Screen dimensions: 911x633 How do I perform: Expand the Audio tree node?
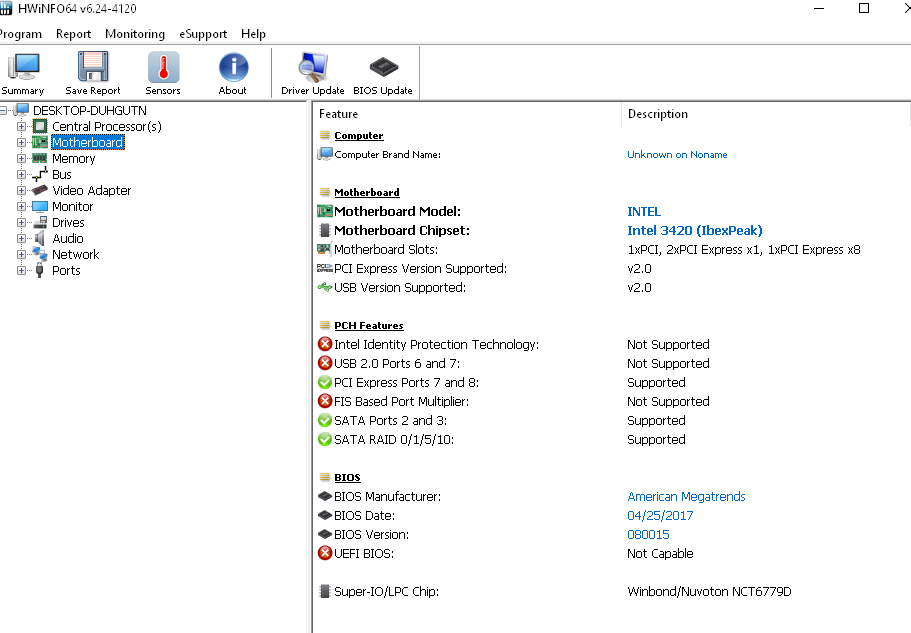(x=21, y=238)
